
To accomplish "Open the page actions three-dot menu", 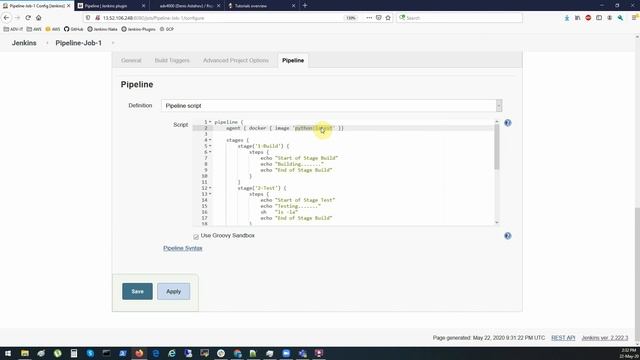I will point(369,18).
